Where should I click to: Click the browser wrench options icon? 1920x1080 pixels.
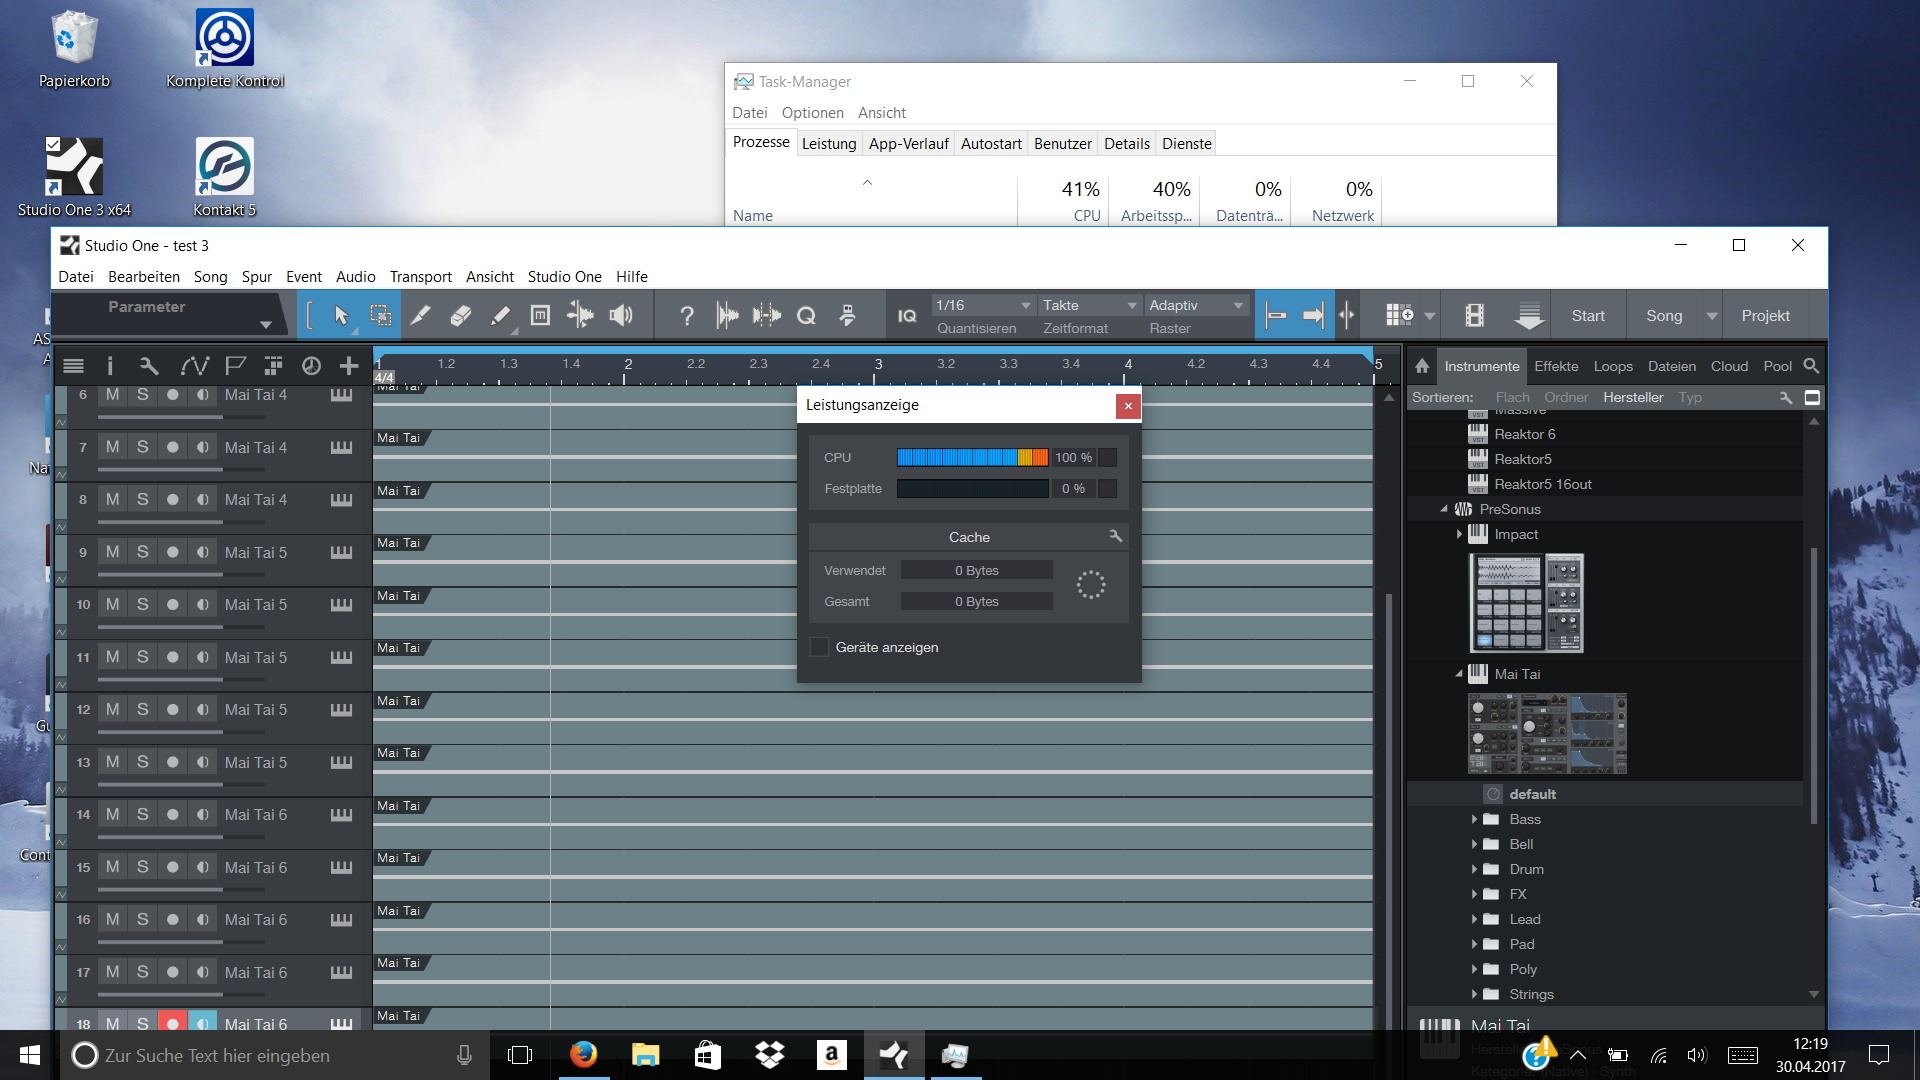click(x=1786, y=397)
